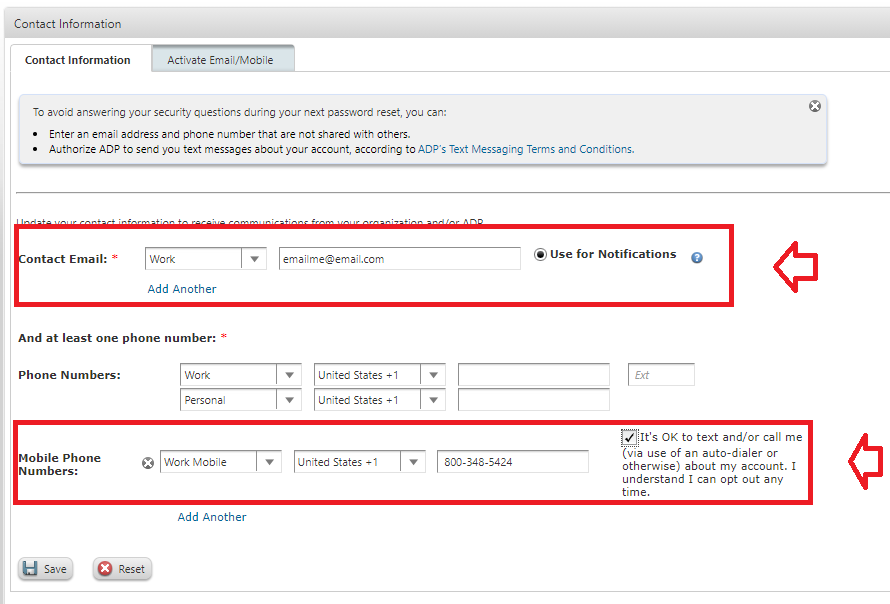The height and width of the screenshot is (604, 890).
Task: Select the Contact Information tab
Action: [x=78, y=60]
